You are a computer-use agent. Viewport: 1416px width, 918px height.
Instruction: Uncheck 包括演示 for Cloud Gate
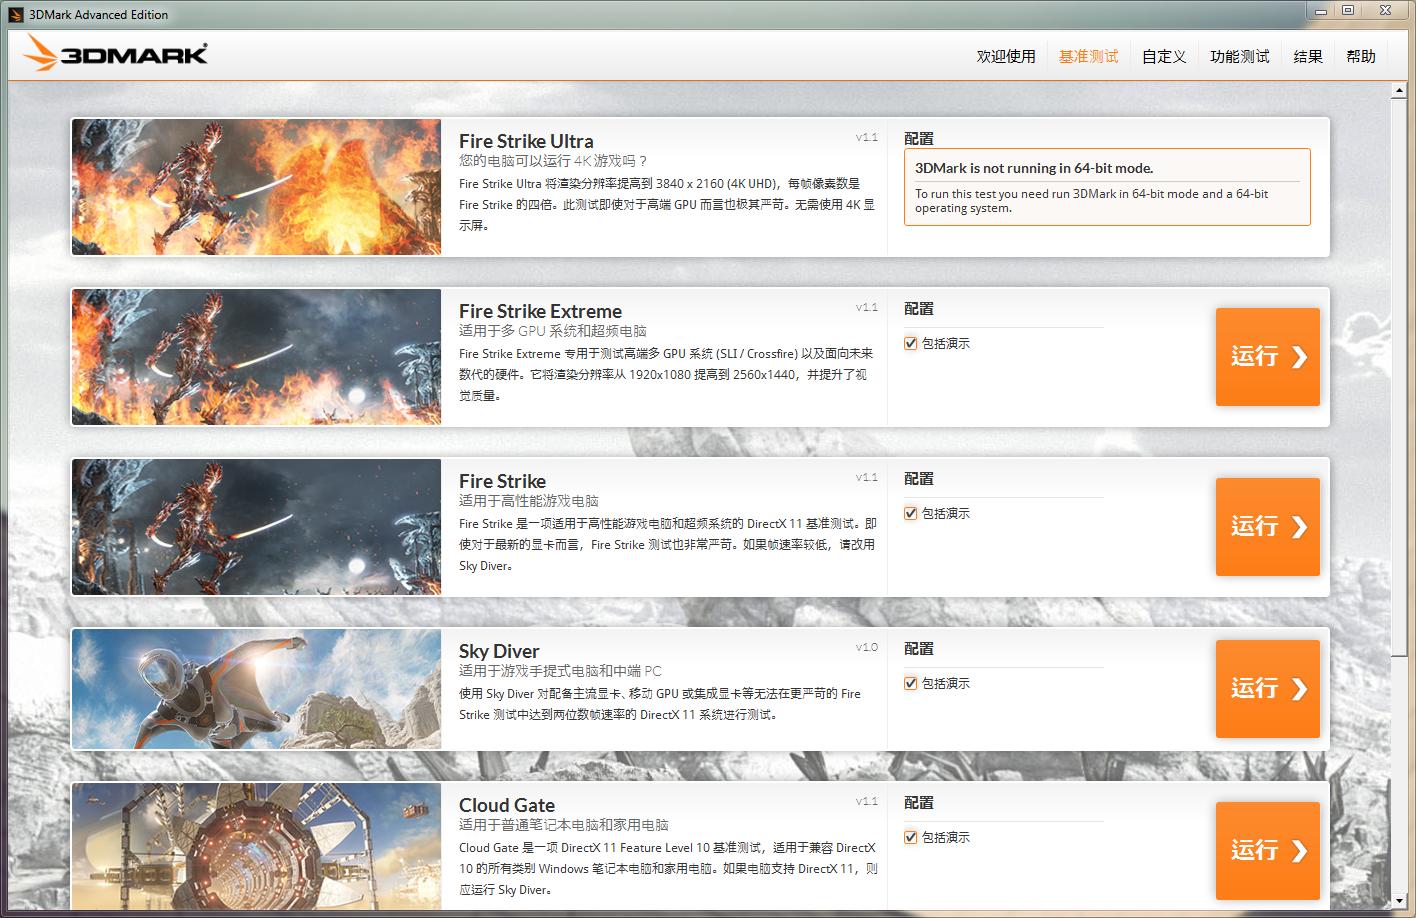pyautogui.click(x=910, y=837)
